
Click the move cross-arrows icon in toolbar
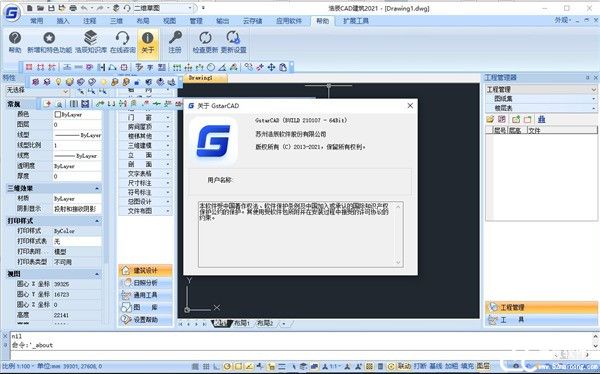[271, 67]
